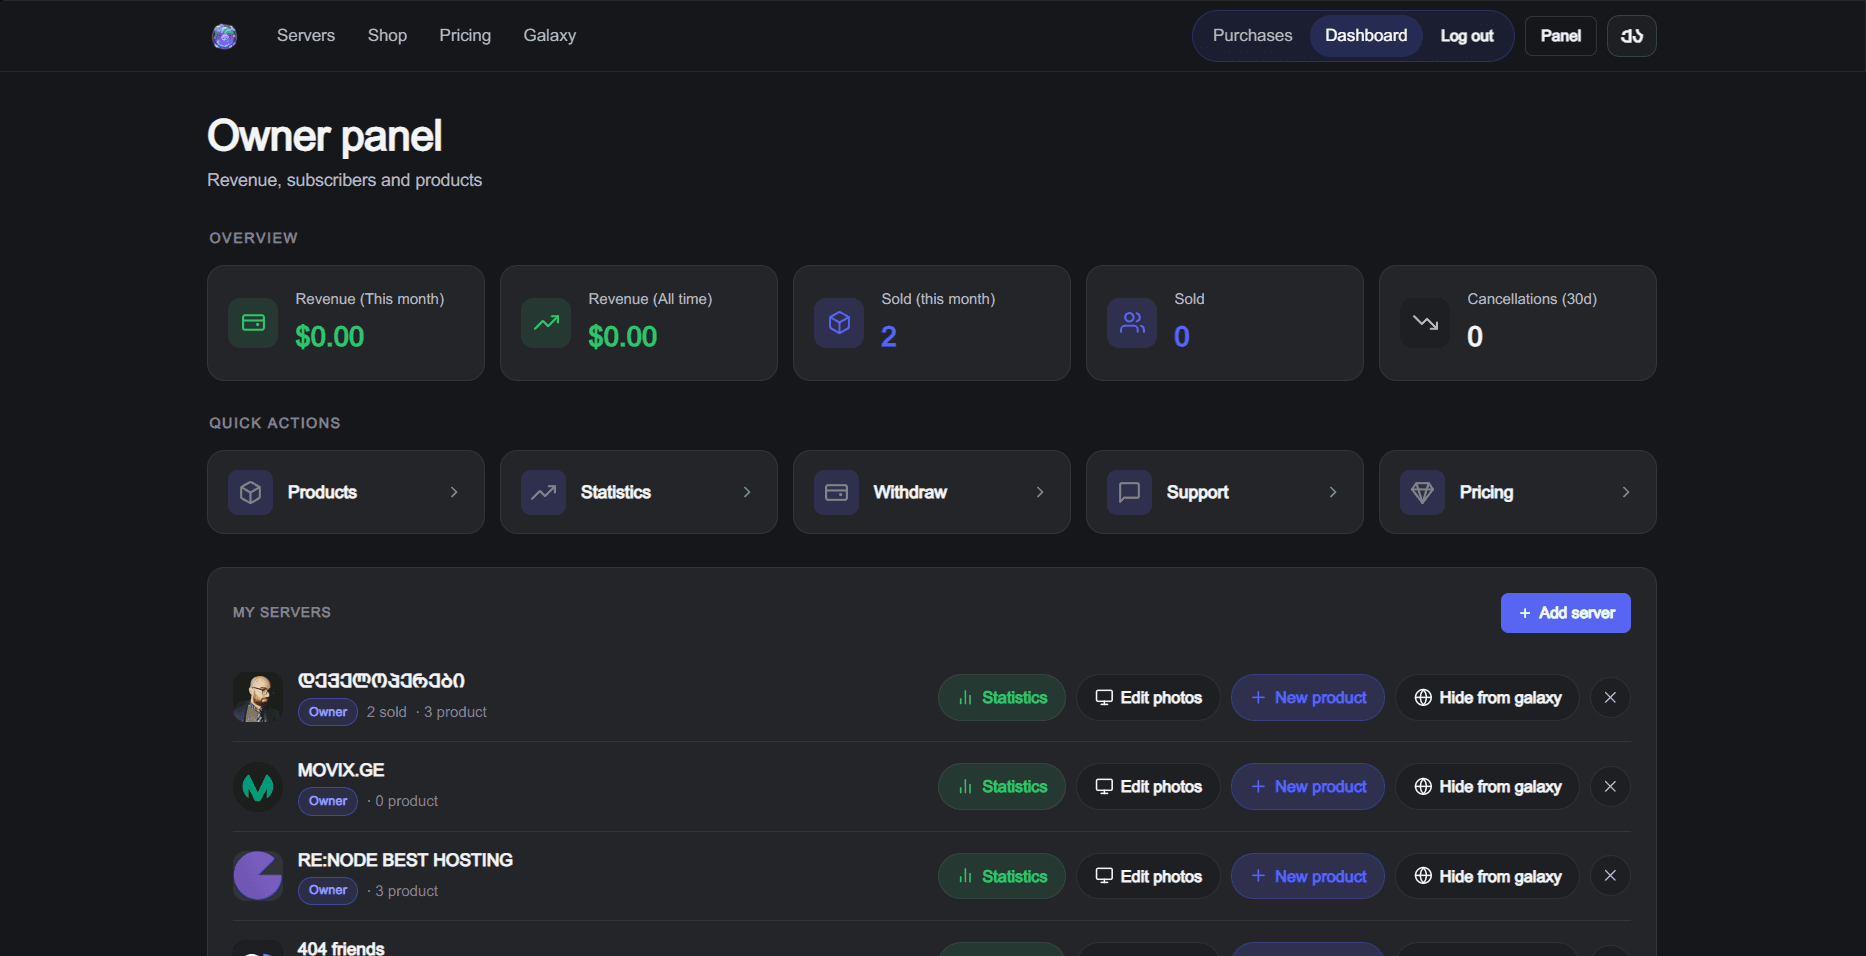1866x956 pixels.
Task: Open the Shop nav link
Action: [x=387, y=35]
